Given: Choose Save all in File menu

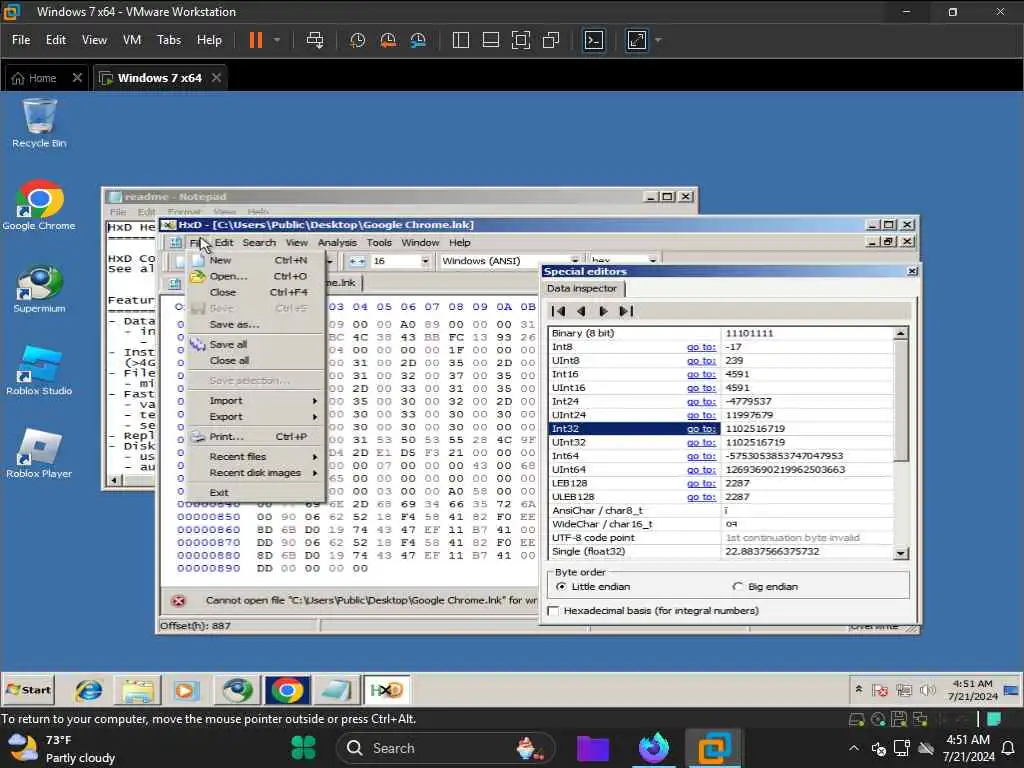Looking at the screenshot, I should [255, 344].
